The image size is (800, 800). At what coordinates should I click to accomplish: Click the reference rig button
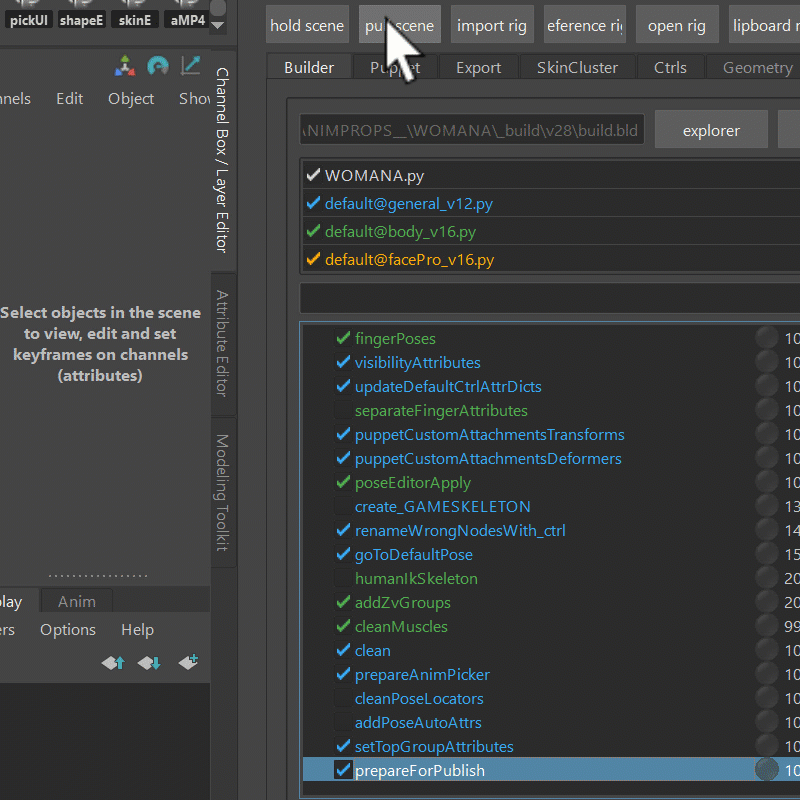pos(585,25)
